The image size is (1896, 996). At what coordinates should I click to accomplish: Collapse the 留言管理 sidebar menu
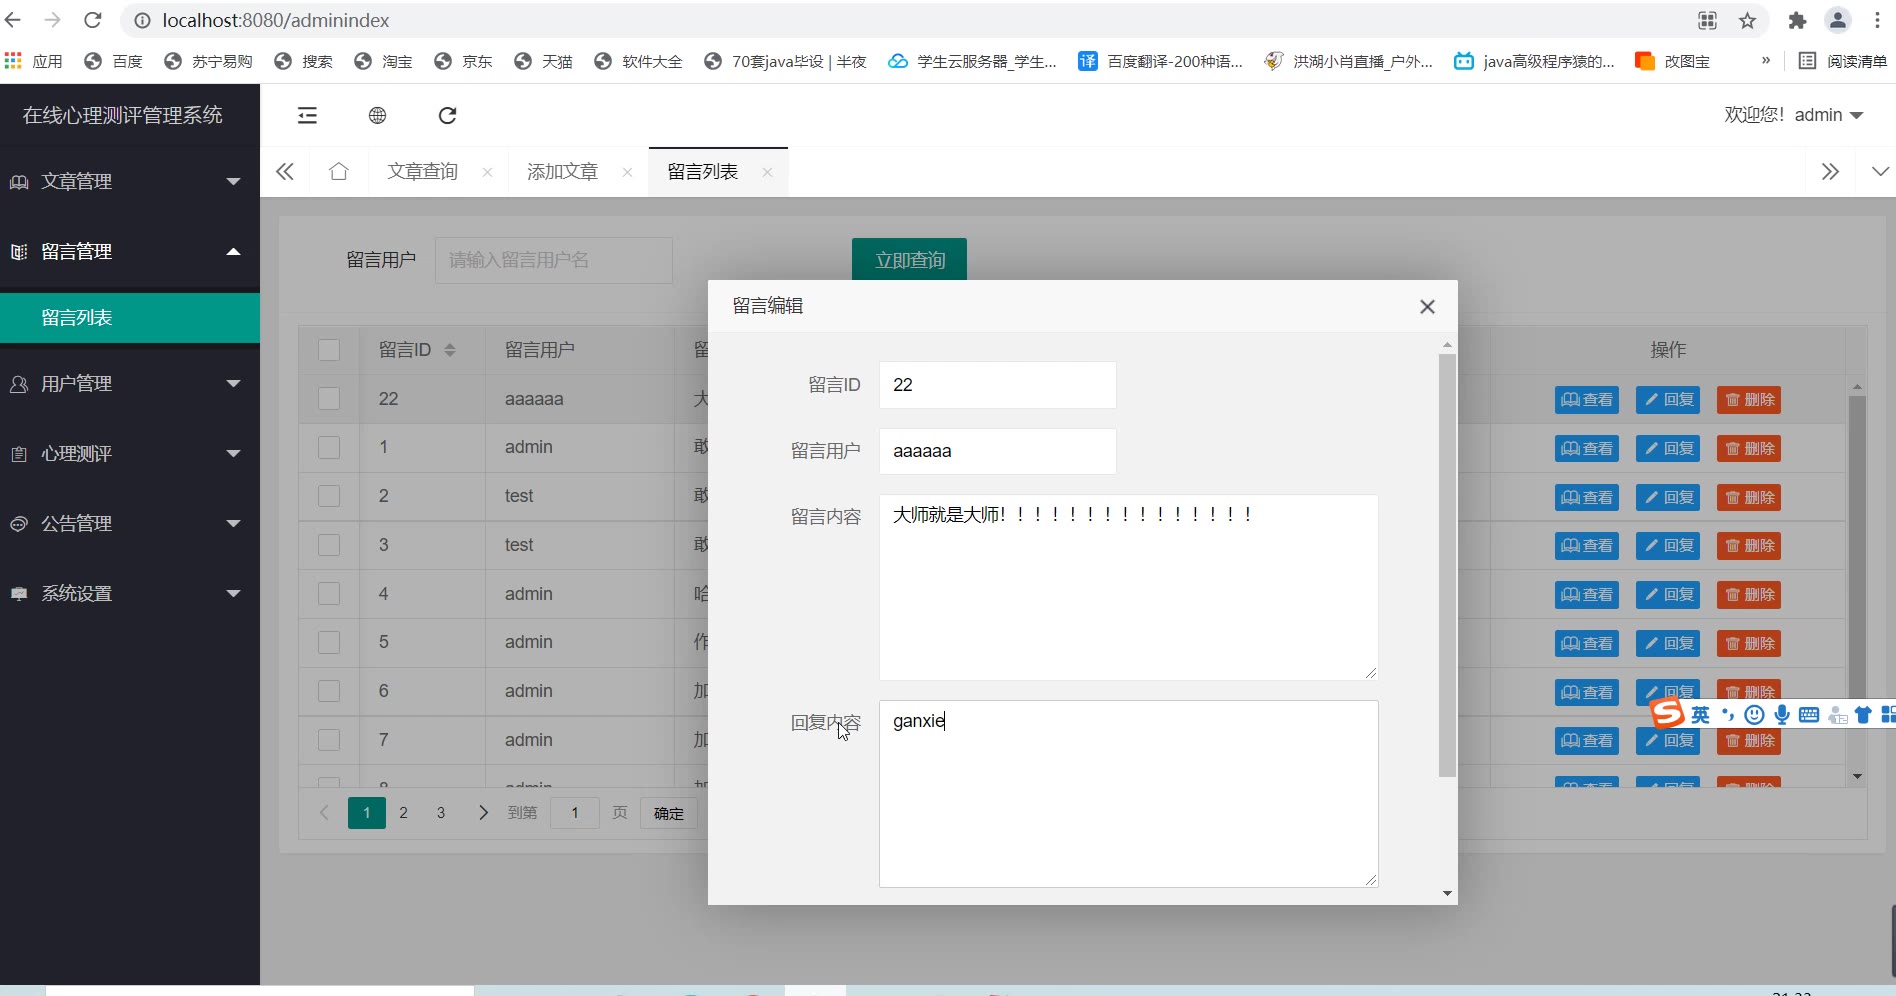pos(130,252)
